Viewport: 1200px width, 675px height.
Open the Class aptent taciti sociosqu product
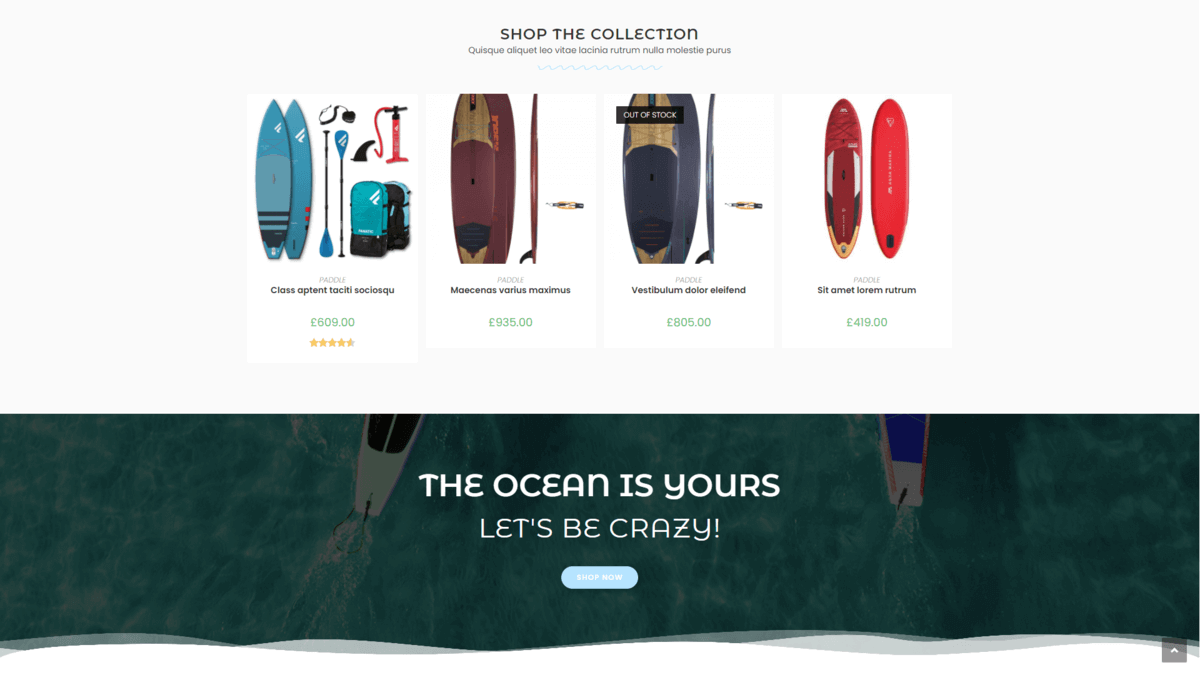pyautogui.click(x=332, y=290)
